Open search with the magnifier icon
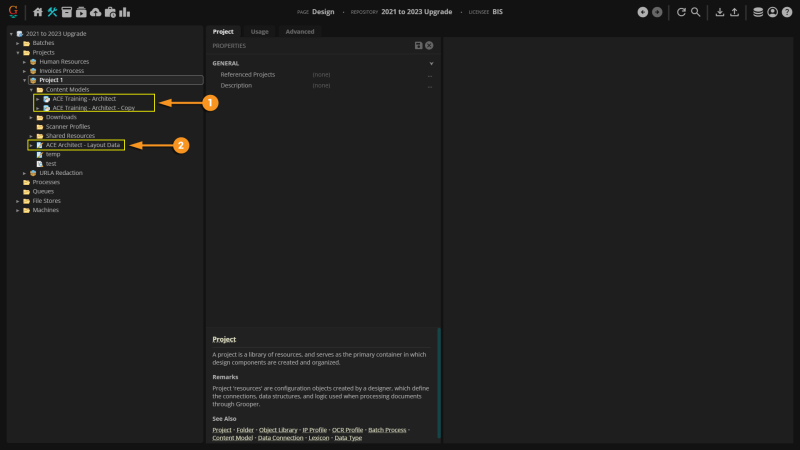The width and height of the screenshot is (800, 450). [x=695, y=12]
